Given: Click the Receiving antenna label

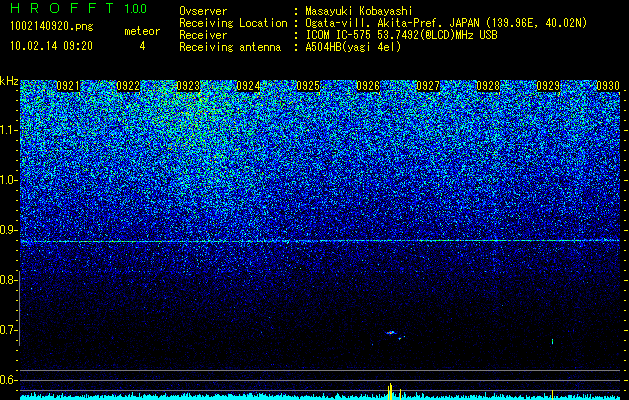Looking at the screenshot, I should 230,47.
